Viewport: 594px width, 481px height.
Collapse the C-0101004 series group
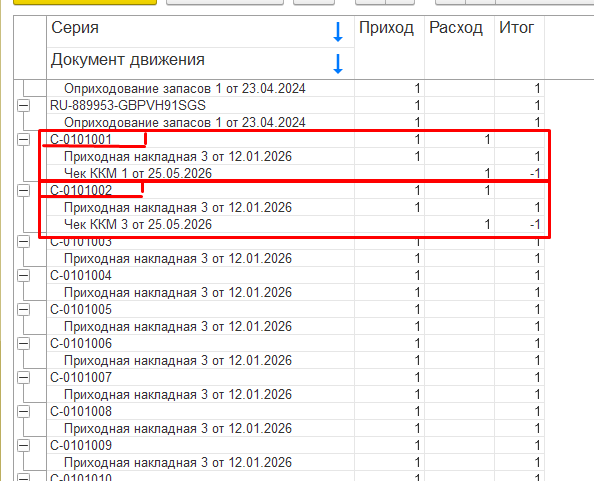(23, 275)
